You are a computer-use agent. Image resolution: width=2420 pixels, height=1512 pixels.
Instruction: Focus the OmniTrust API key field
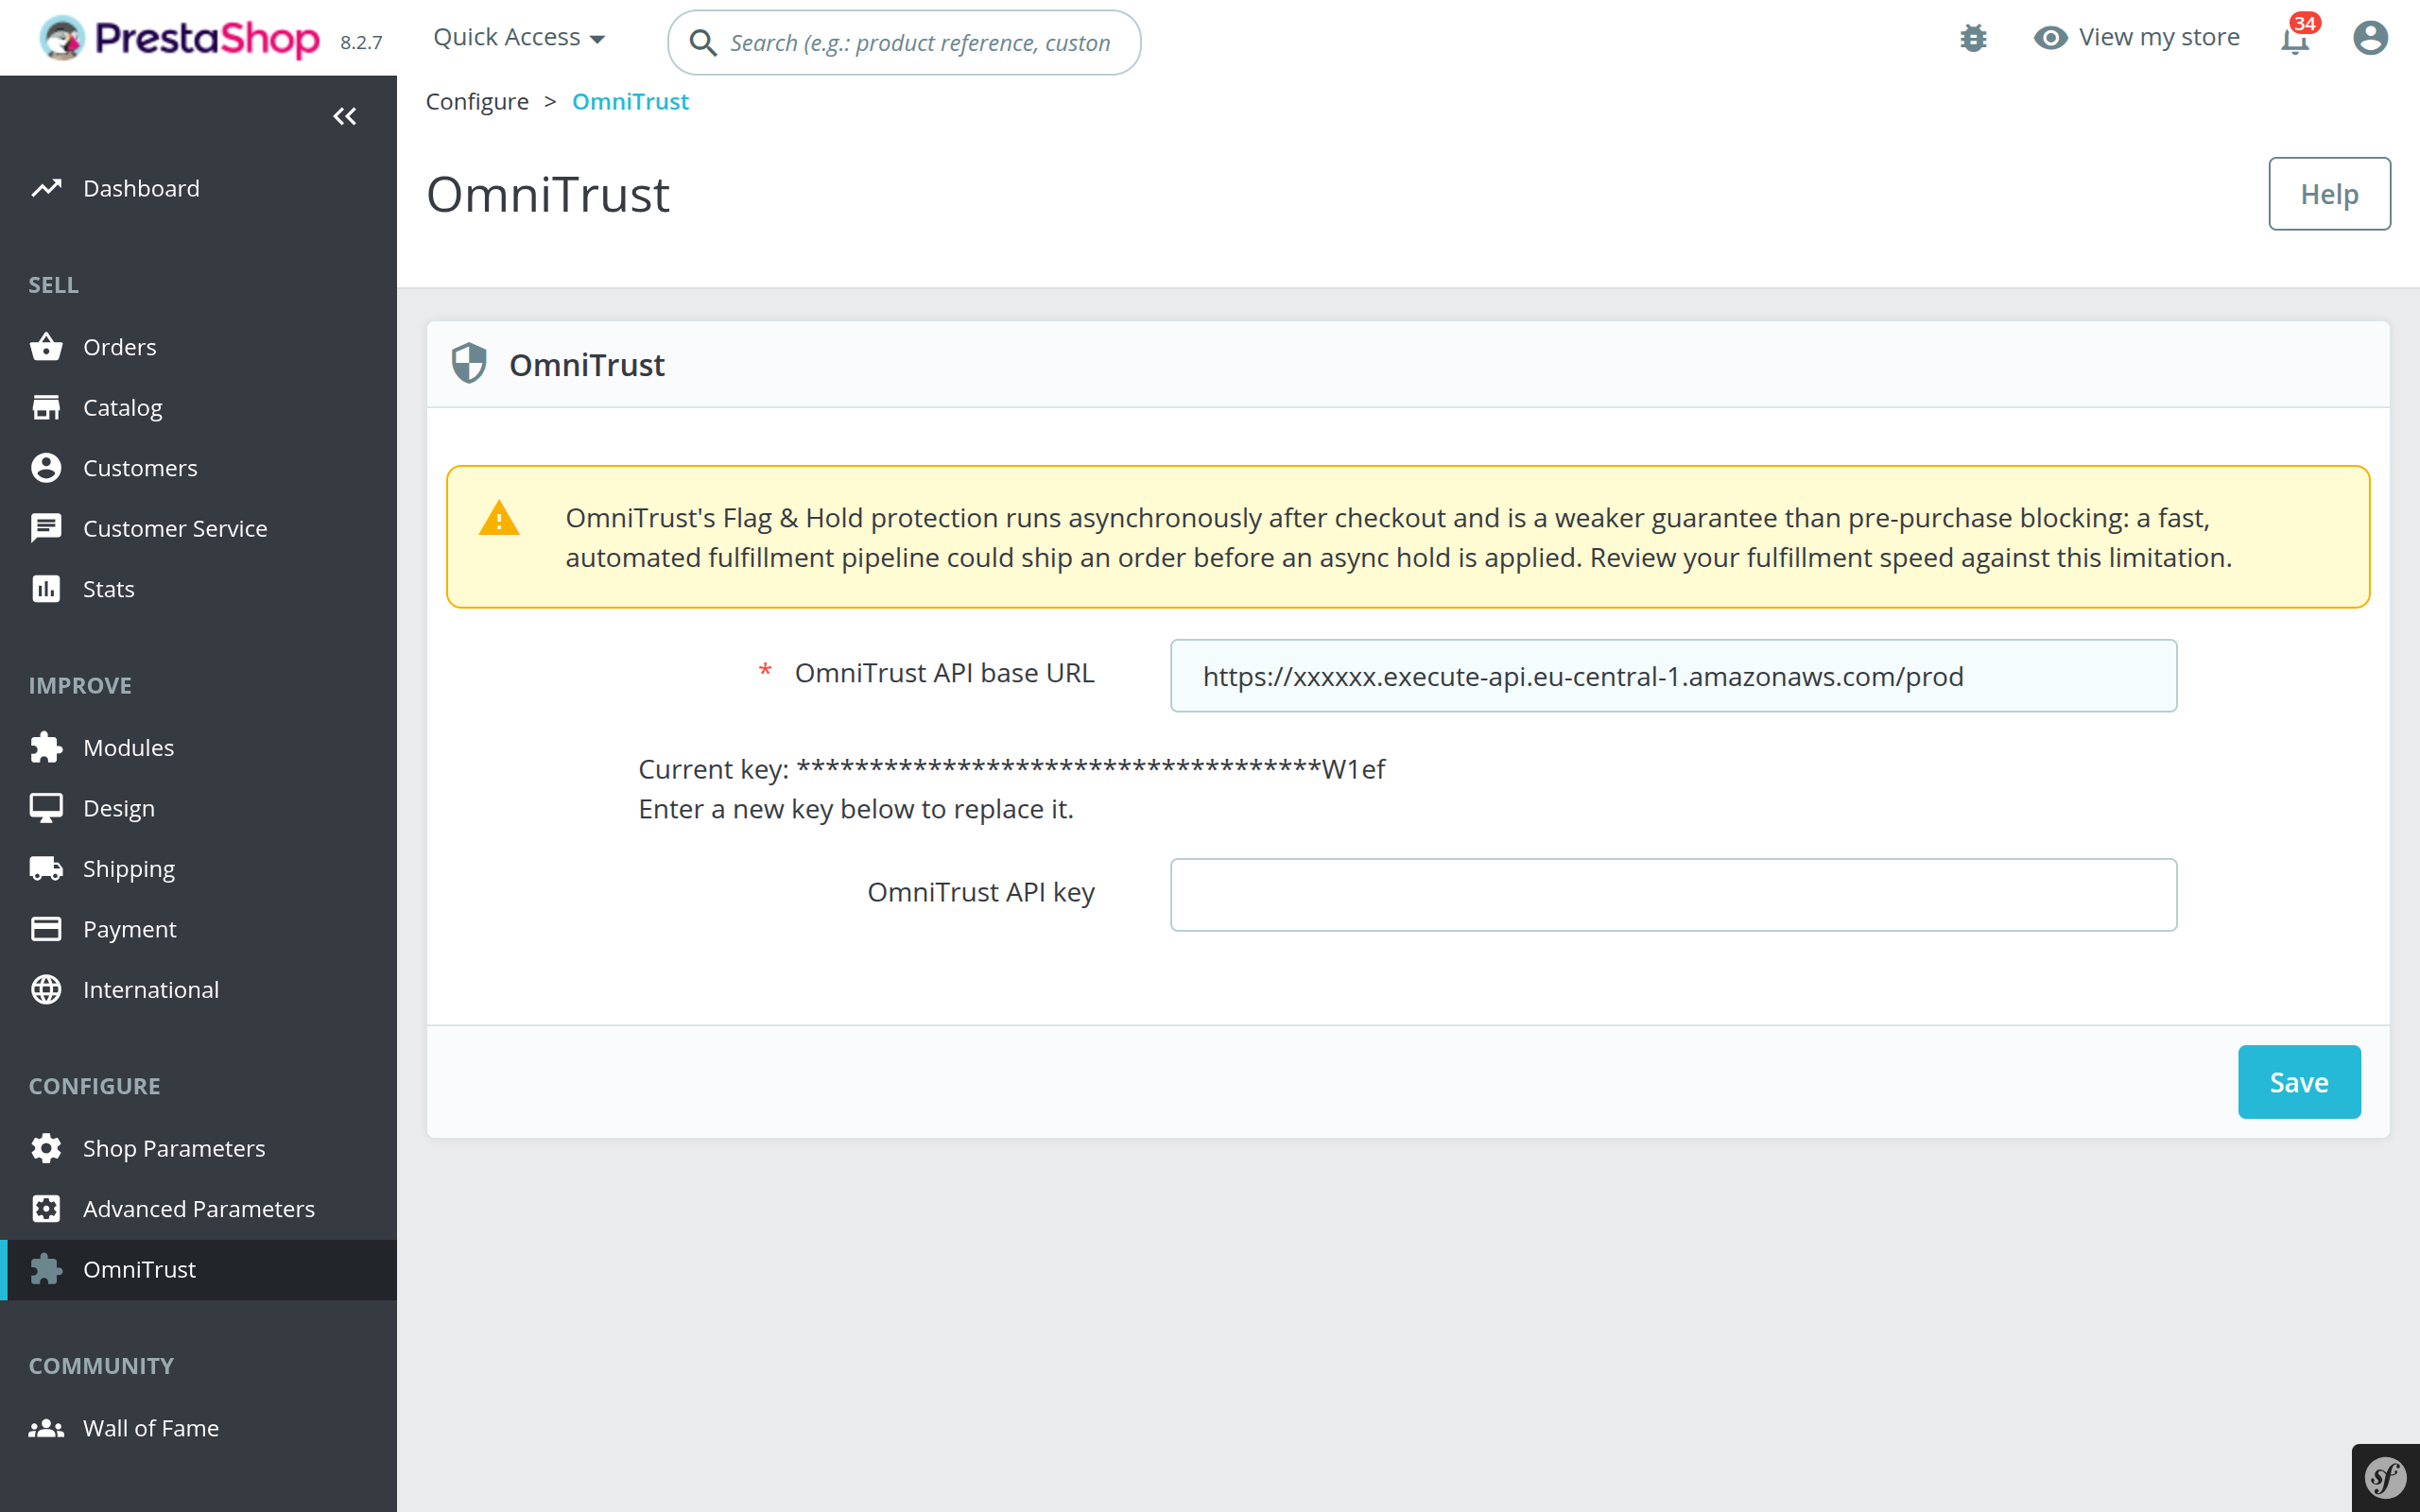pos(1673,895)
